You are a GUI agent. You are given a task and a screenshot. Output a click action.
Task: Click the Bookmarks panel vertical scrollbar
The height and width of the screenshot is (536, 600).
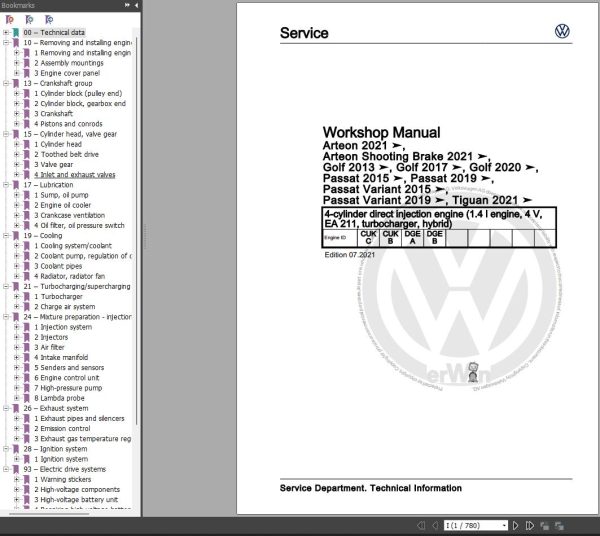tap(136, 230)
